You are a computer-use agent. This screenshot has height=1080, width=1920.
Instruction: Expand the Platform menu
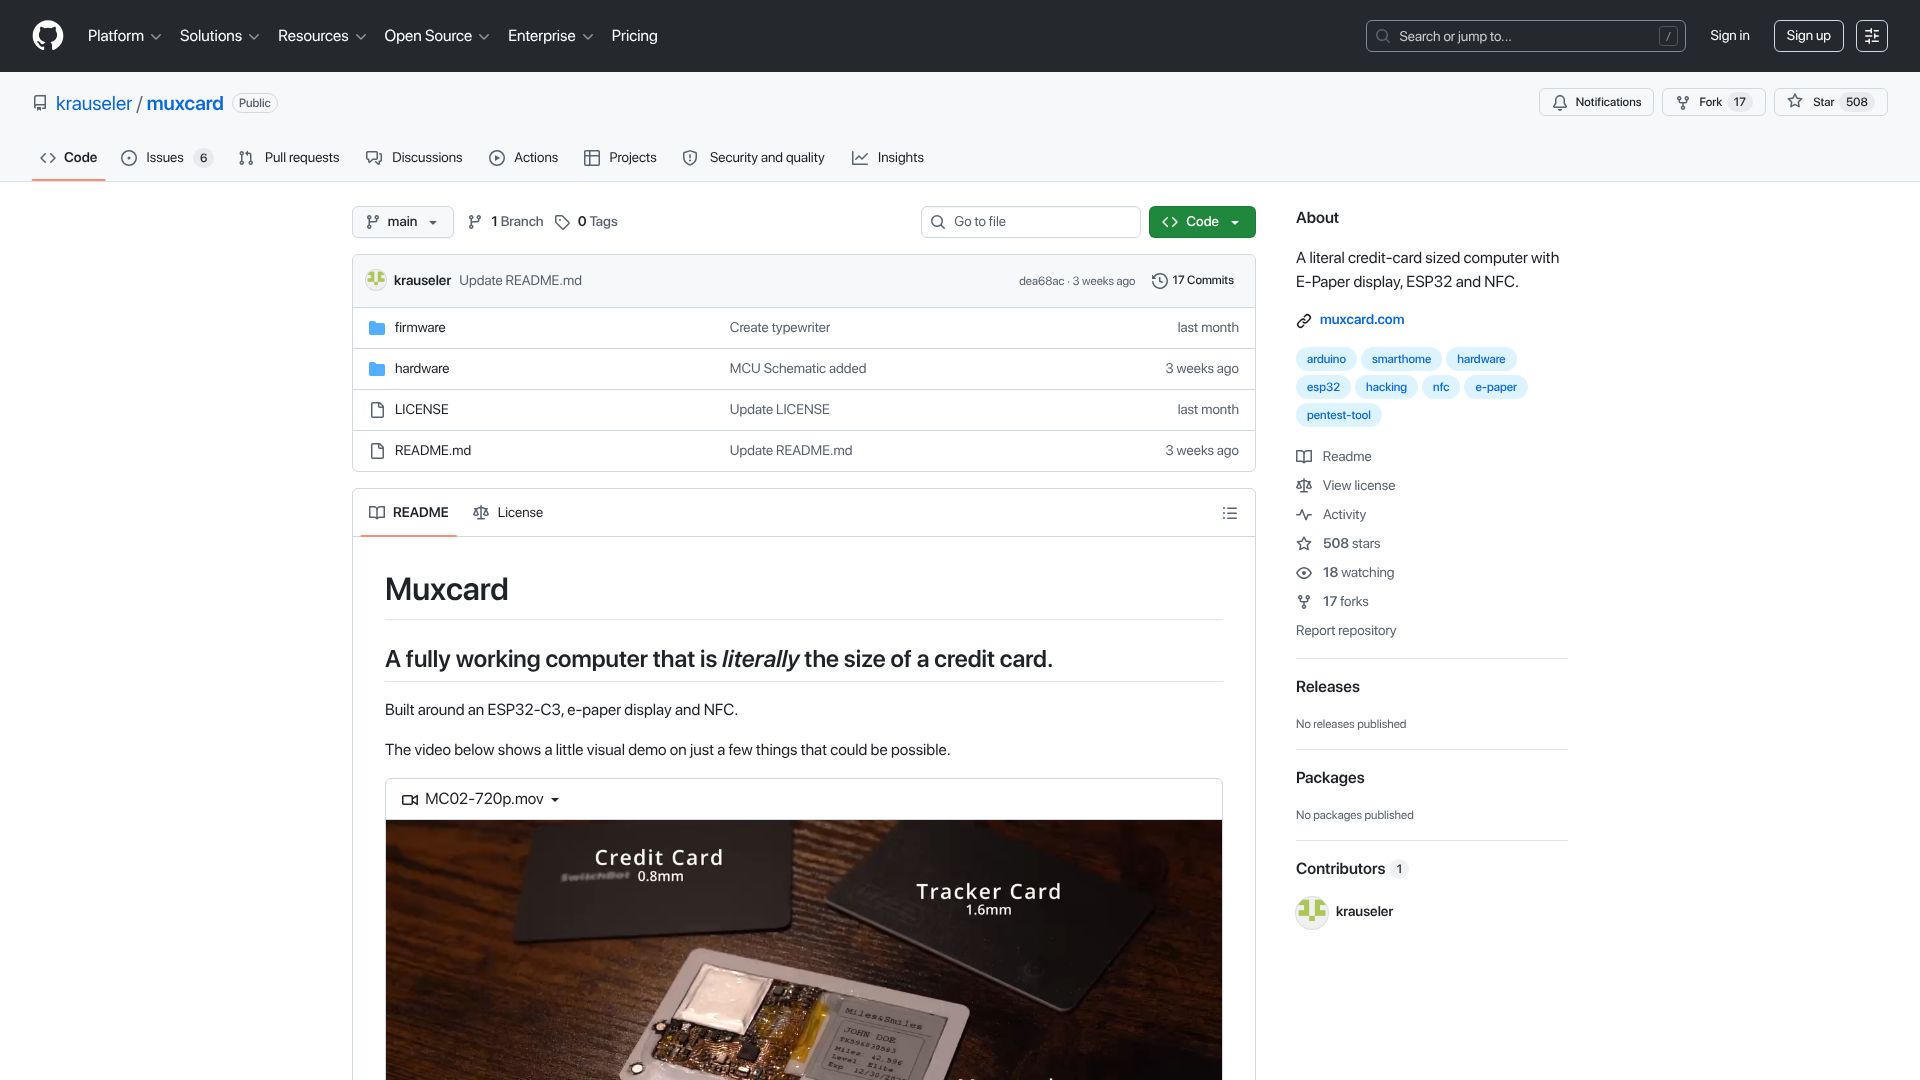pyautogui.click(x=124, y=36)
